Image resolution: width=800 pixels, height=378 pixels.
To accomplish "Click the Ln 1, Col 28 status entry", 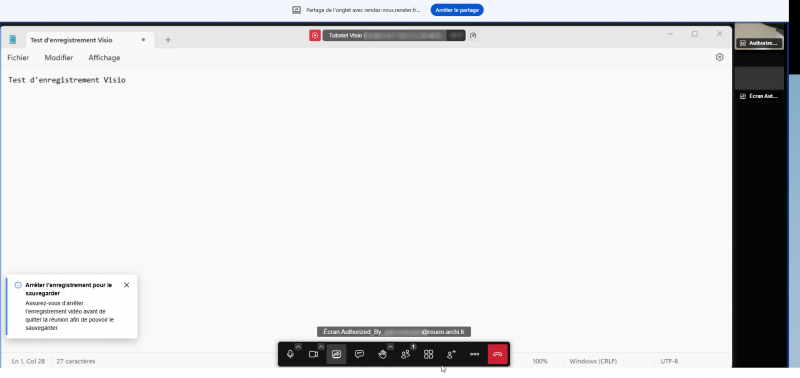I will (x=28, y=361).
